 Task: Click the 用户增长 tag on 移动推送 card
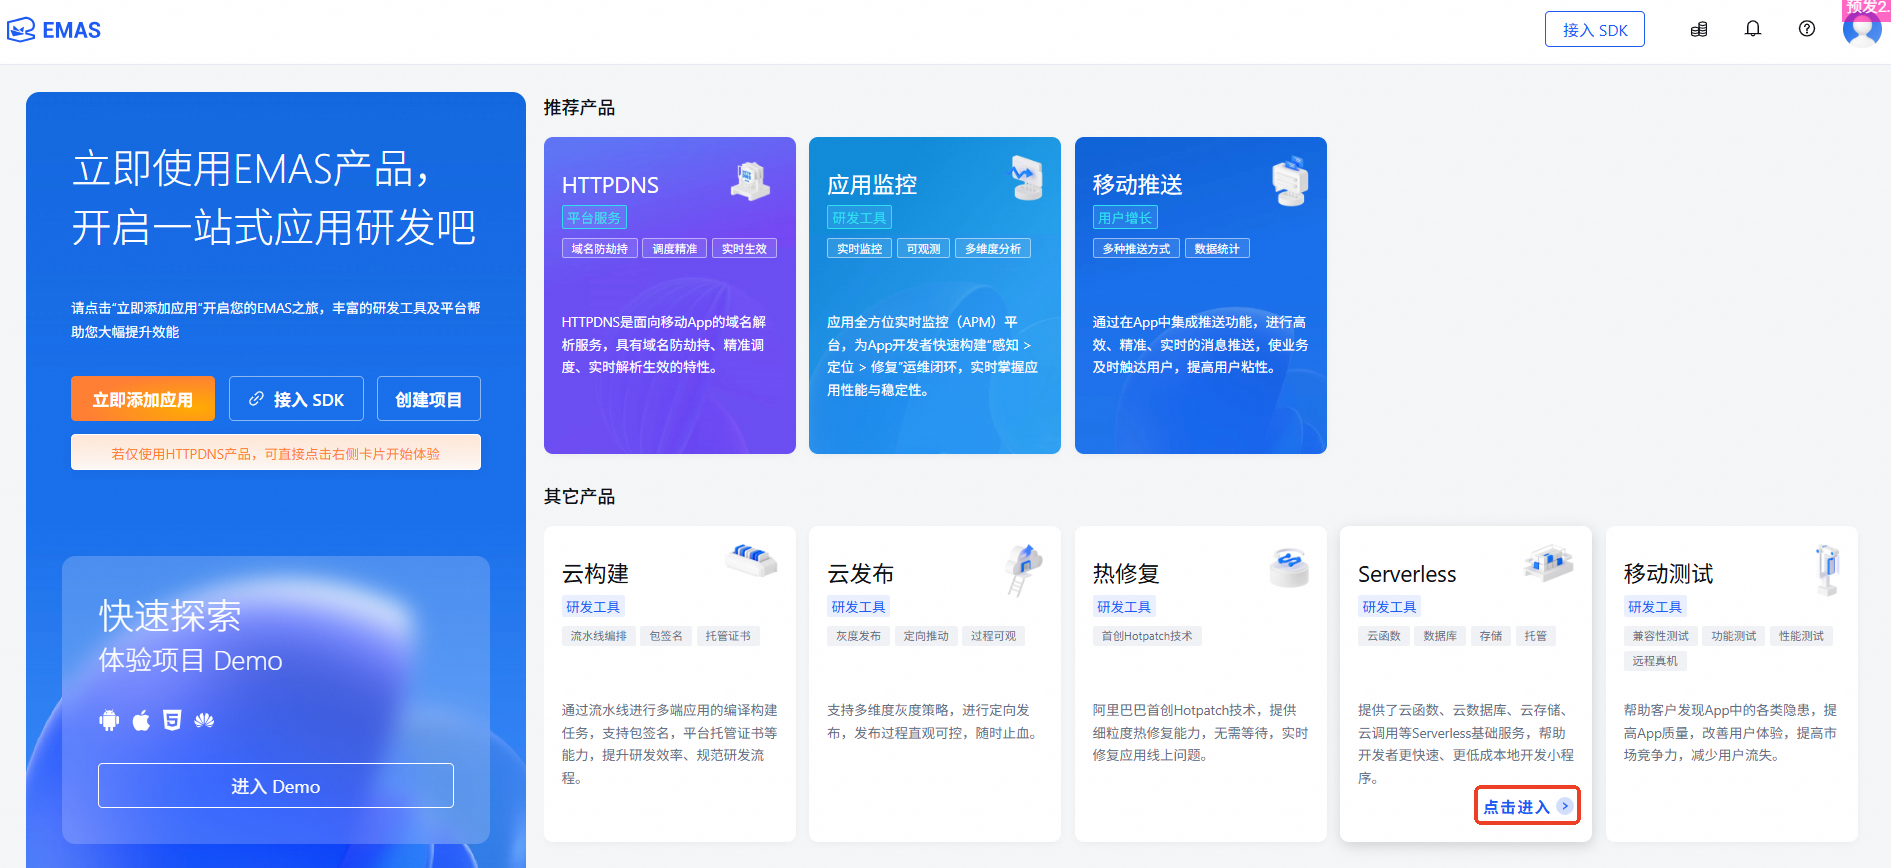pyautogui.click(x=1125, y=217)
